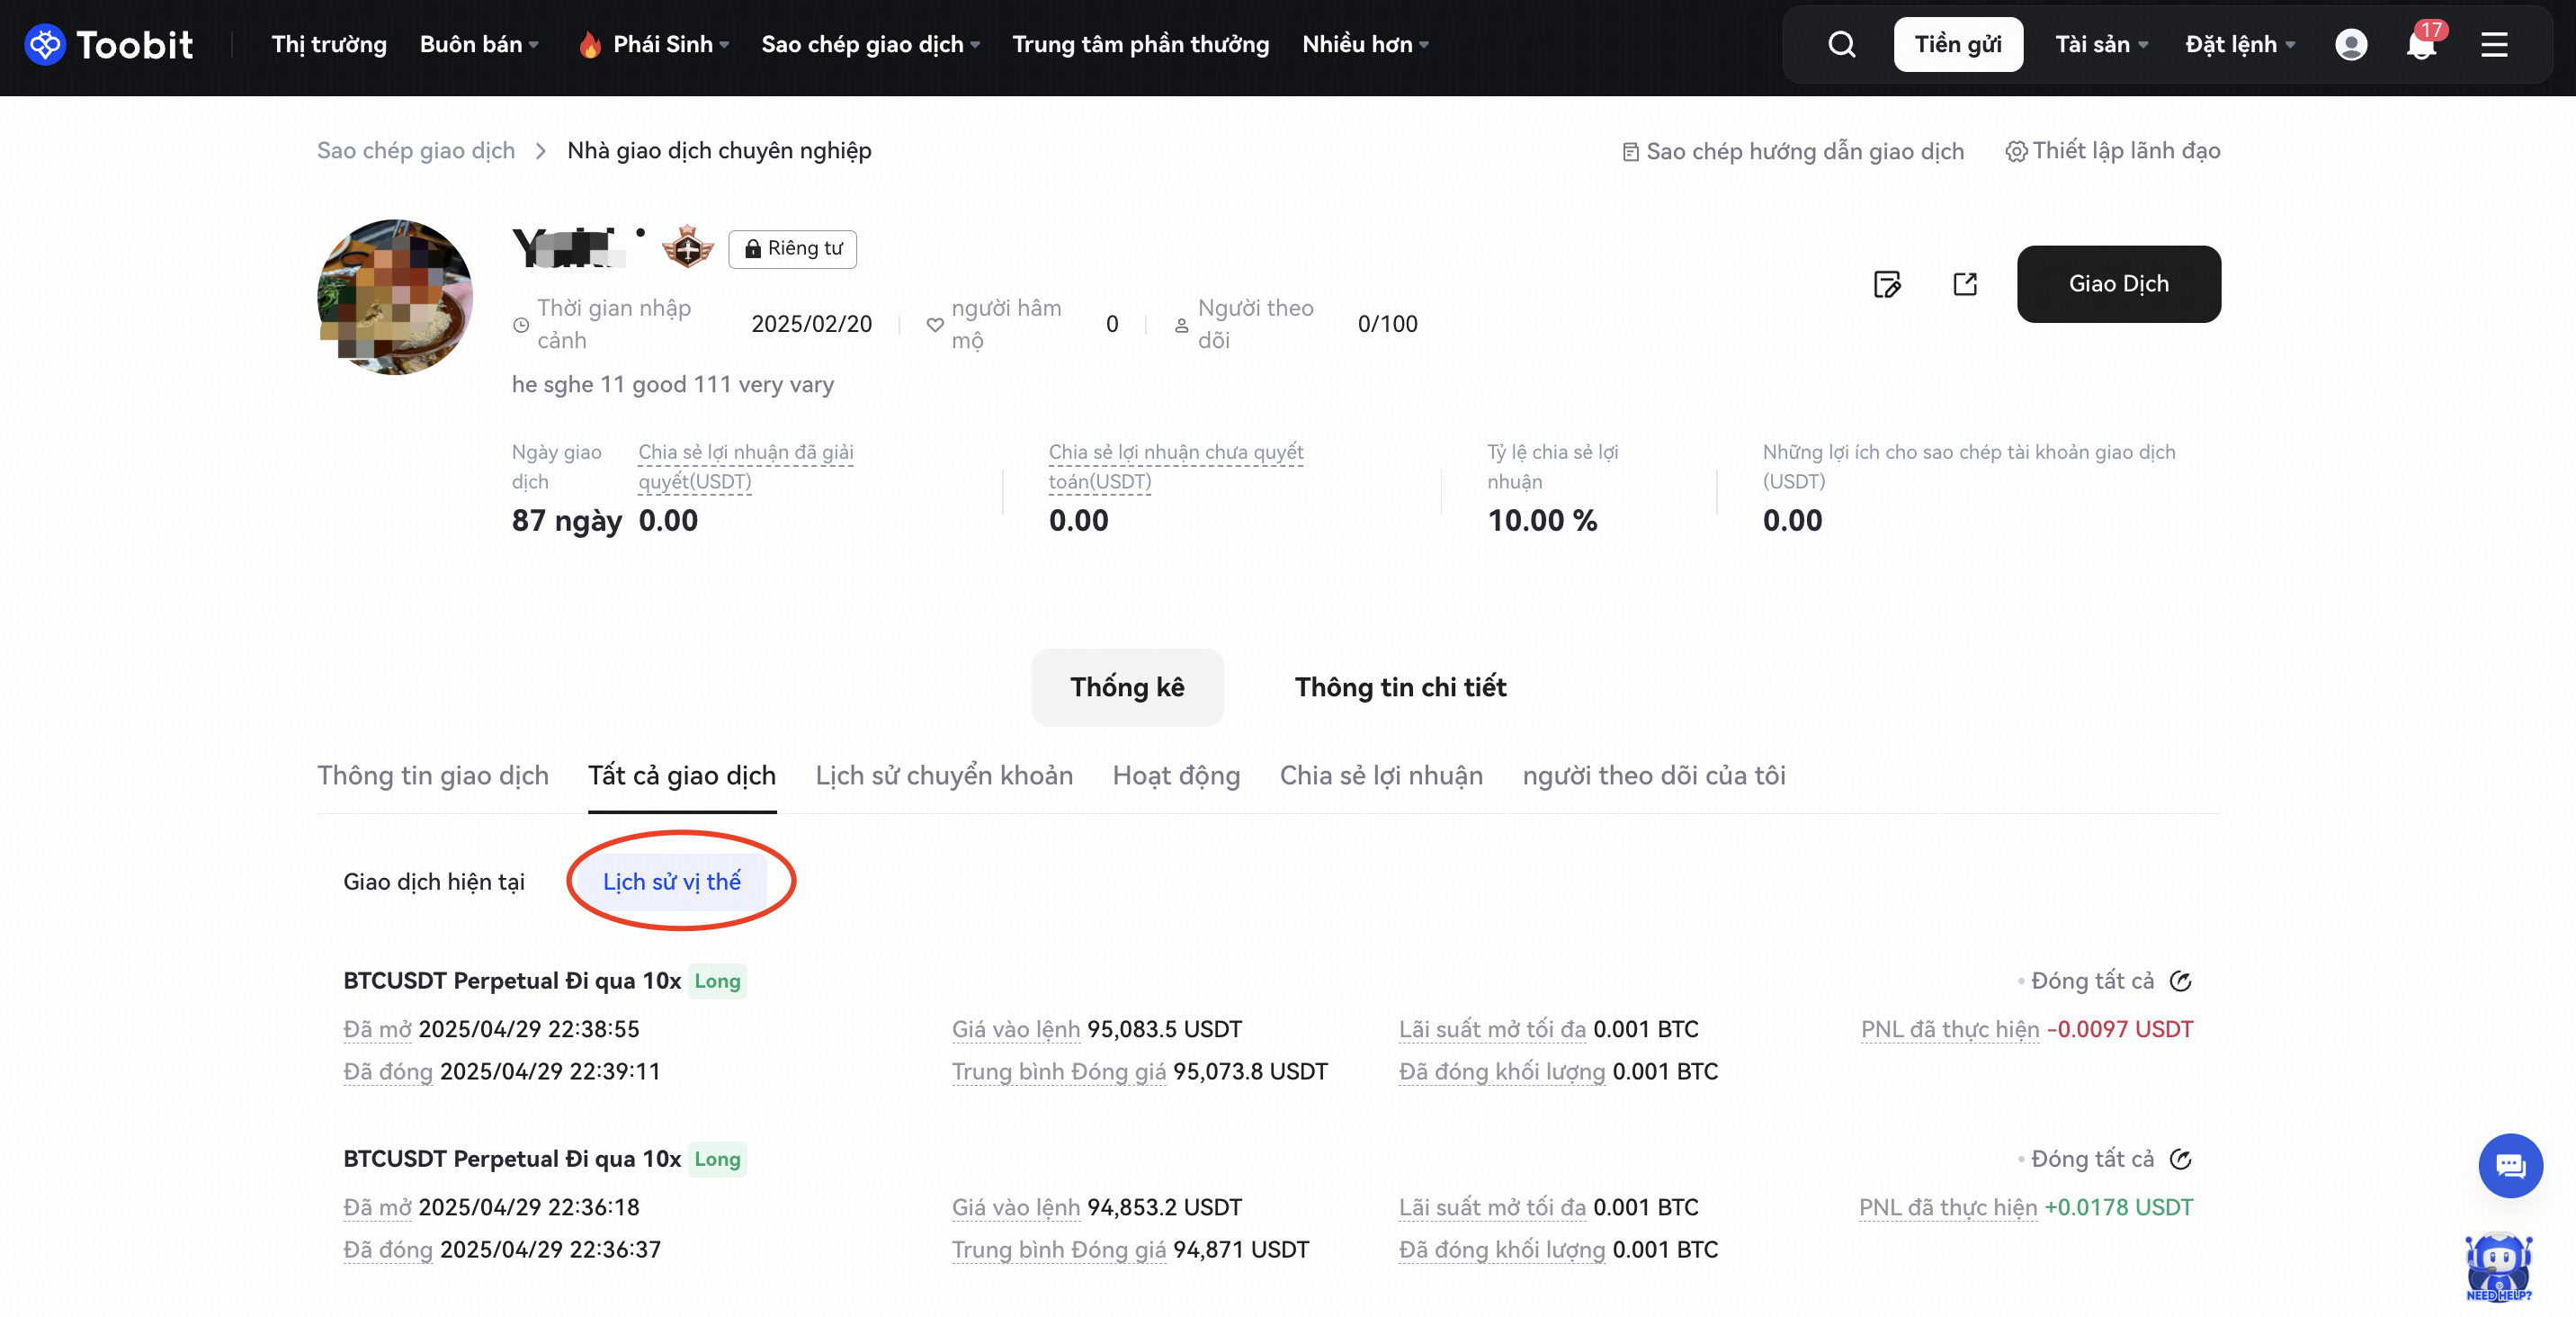Screen dimensions: 2576x1317
Task: Click the share external link icon
Action: pos(1965,284)
